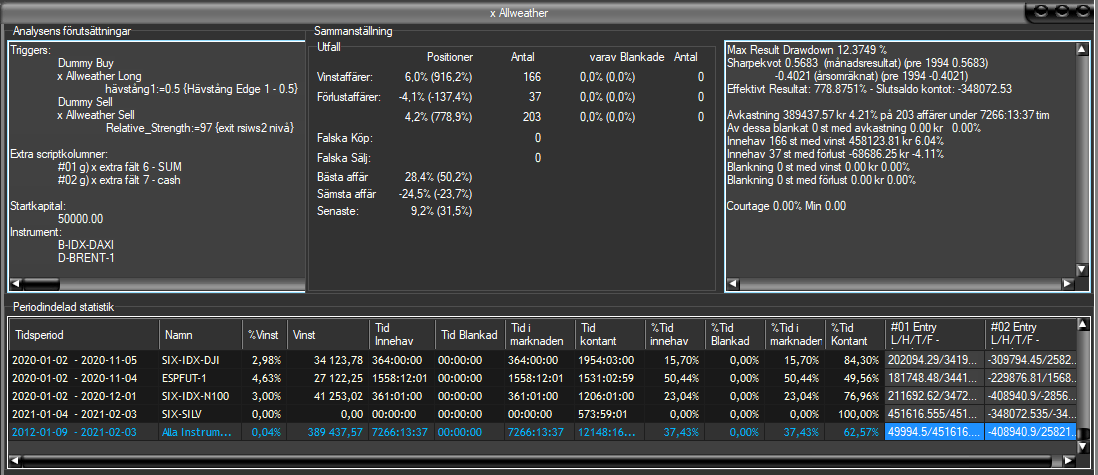
Task: Click the left scroll arrow under results text panel
Action: 733,284
